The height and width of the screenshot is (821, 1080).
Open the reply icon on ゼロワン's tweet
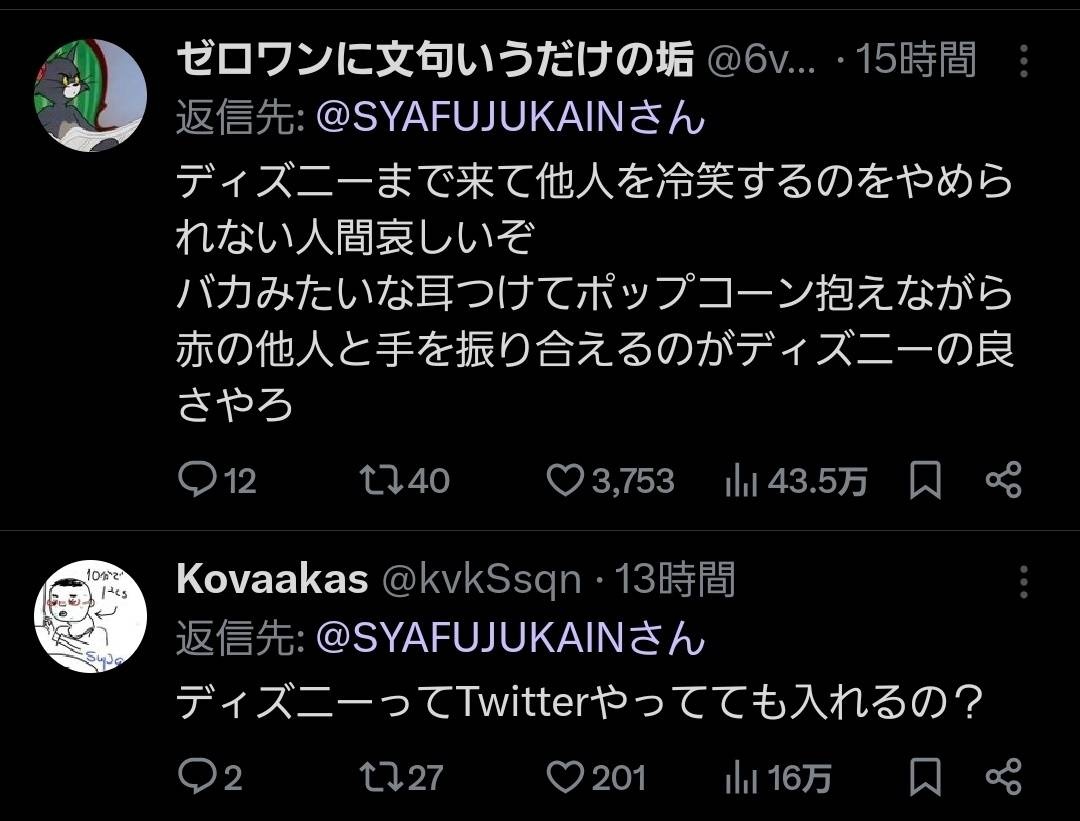coord(198,480)
